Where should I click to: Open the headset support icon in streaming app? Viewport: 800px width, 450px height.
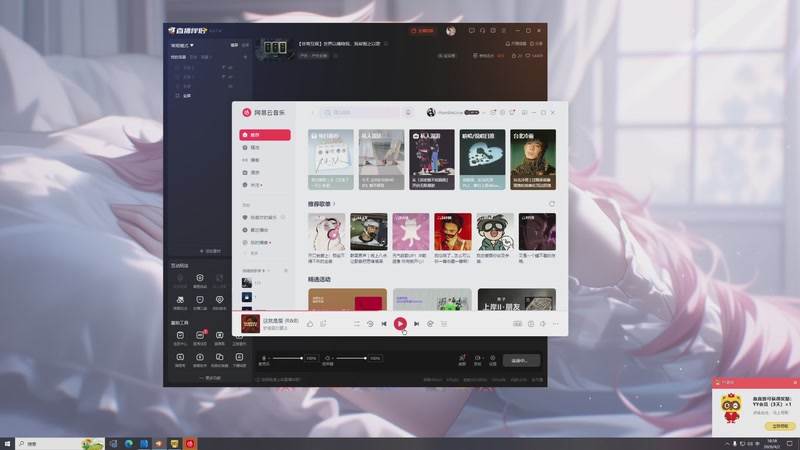(482, 31)
